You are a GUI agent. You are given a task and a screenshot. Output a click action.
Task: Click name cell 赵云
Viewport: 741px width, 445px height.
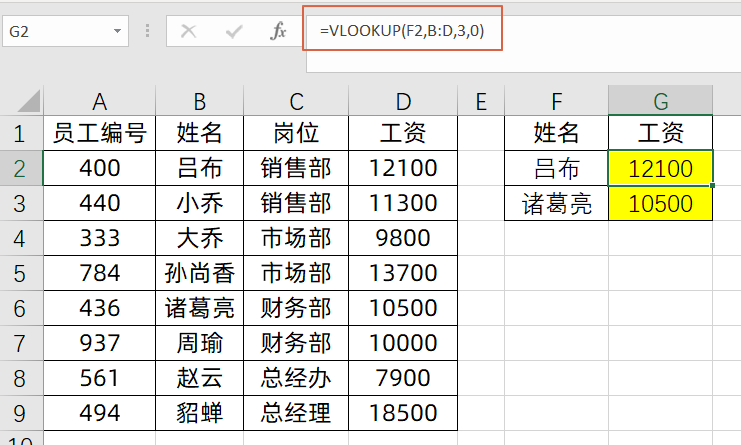[x=199, y=378]
